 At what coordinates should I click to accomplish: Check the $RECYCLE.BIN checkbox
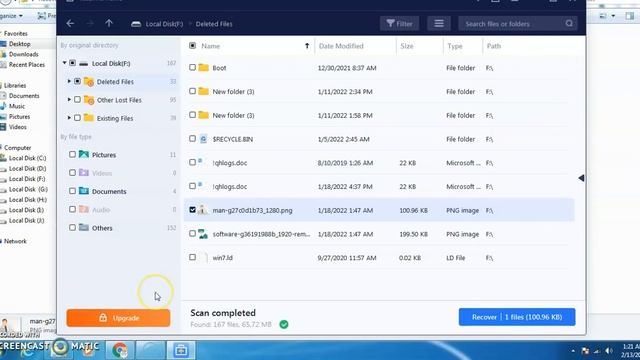192,138
